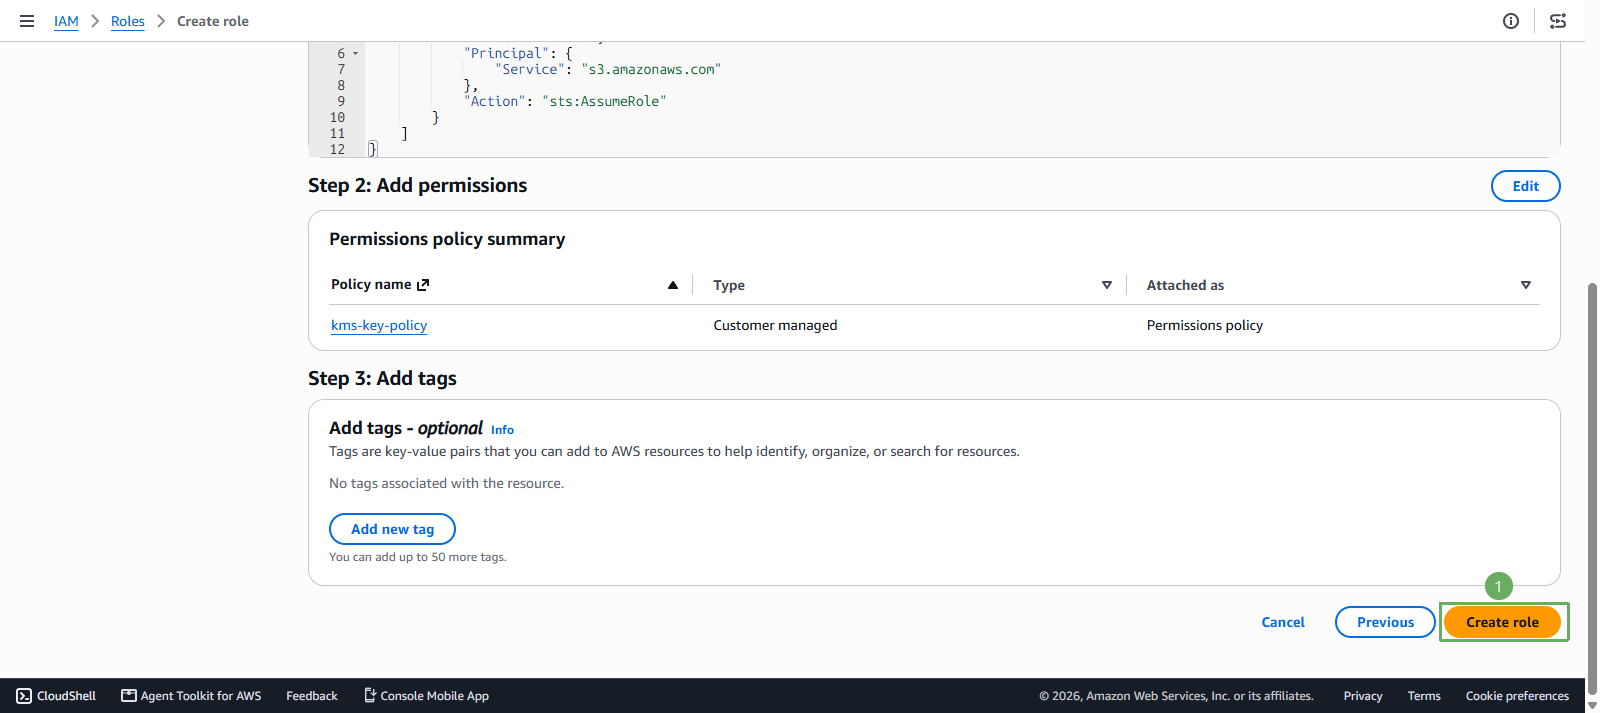Click the external link icon beside Policy name
Image resolution: width=1600 pixels, height=713 pixels.
click(x=423, y=285)
